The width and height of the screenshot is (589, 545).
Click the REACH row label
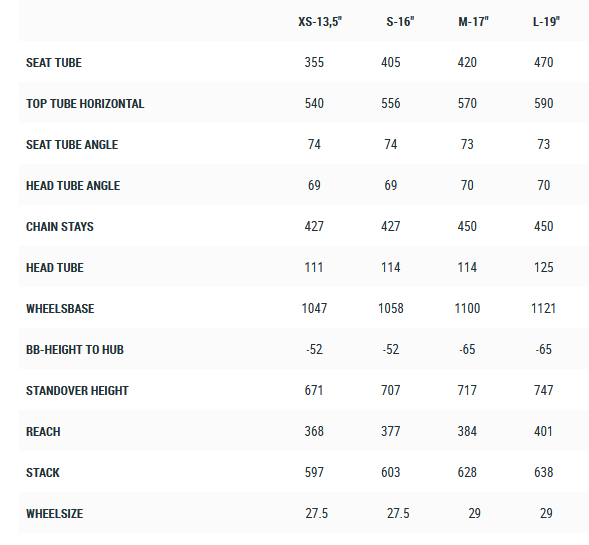[43, 432]
